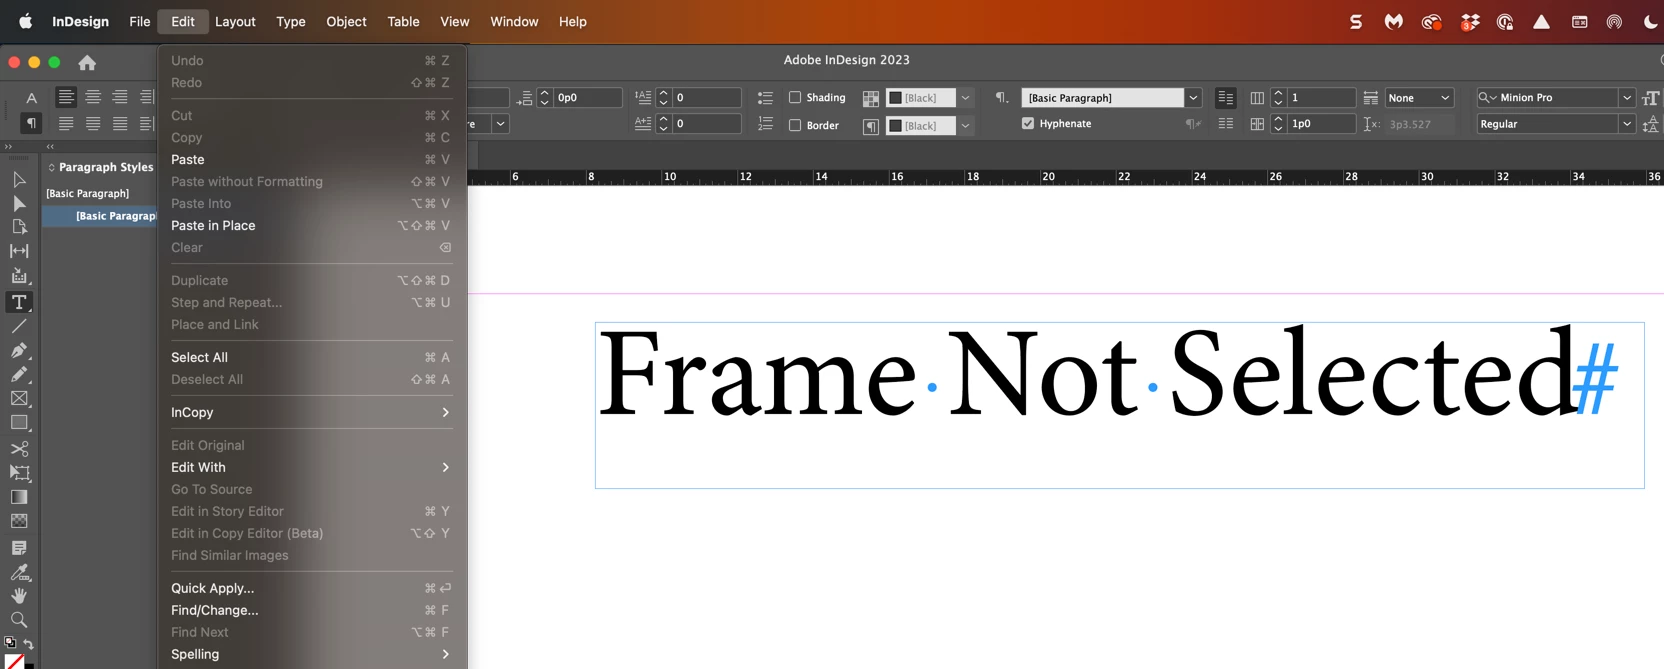Screen dimensions: 1664x669
Task: Click the All Caps TT icon
Action: pos(1650,98)
